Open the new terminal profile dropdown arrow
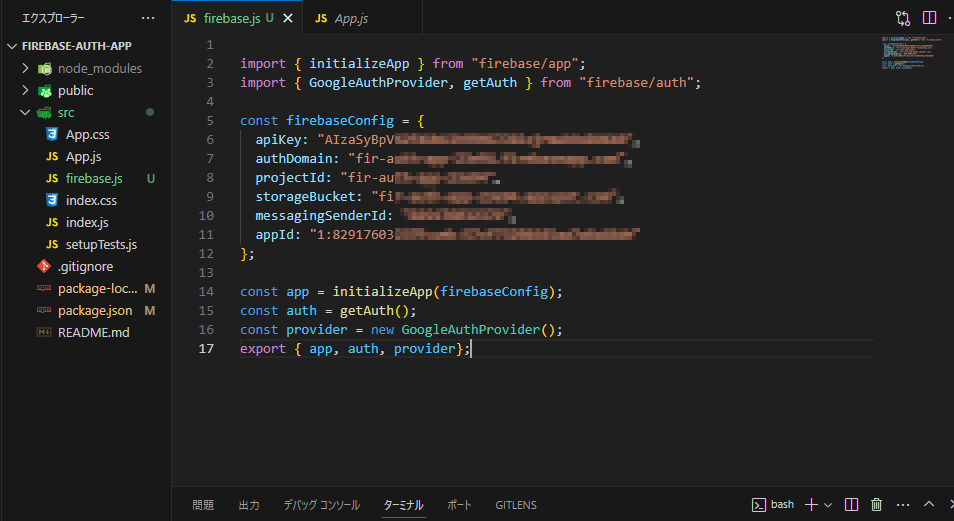Viewport: 954px width, 521px height. click(827, 505)
